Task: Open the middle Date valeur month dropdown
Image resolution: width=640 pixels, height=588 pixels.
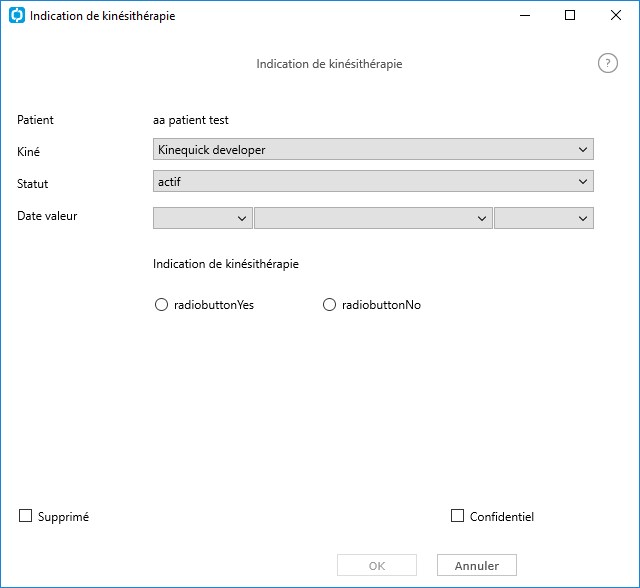Action: tap(373, 218)
